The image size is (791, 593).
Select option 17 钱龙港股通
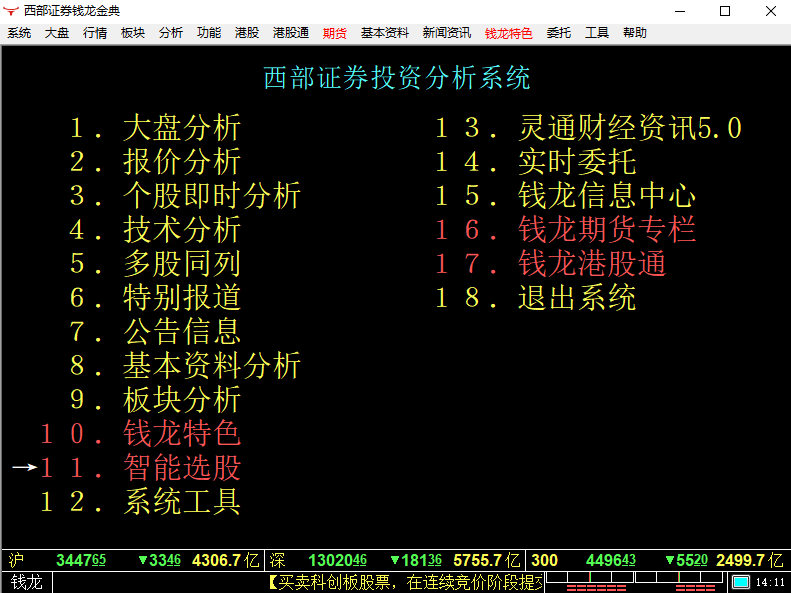click(551, 263)
